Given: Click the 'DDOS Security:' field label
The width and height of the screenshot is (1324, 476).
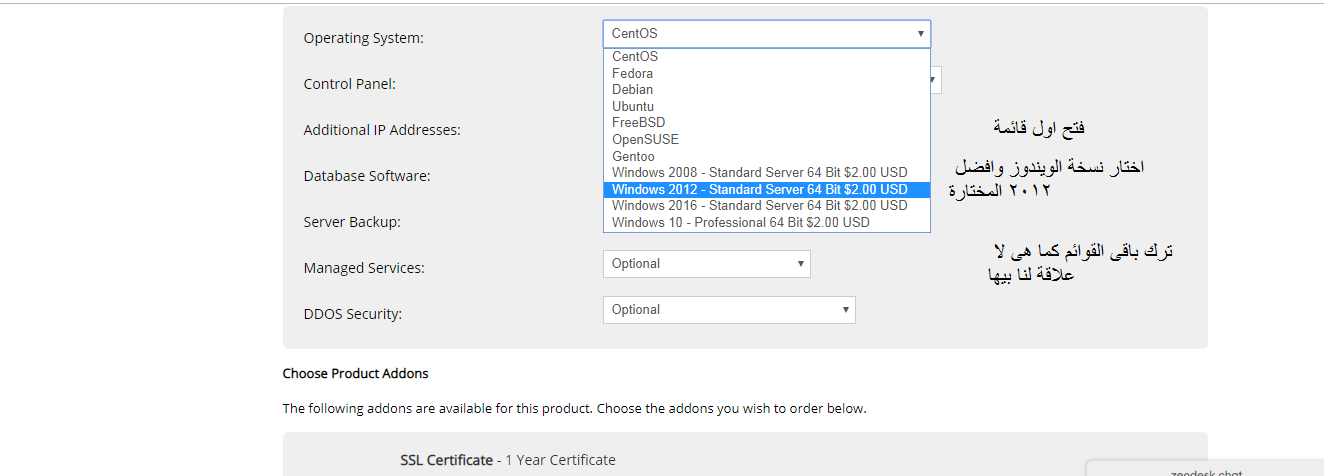Looking at the screenshot, I should coord(352,314).
